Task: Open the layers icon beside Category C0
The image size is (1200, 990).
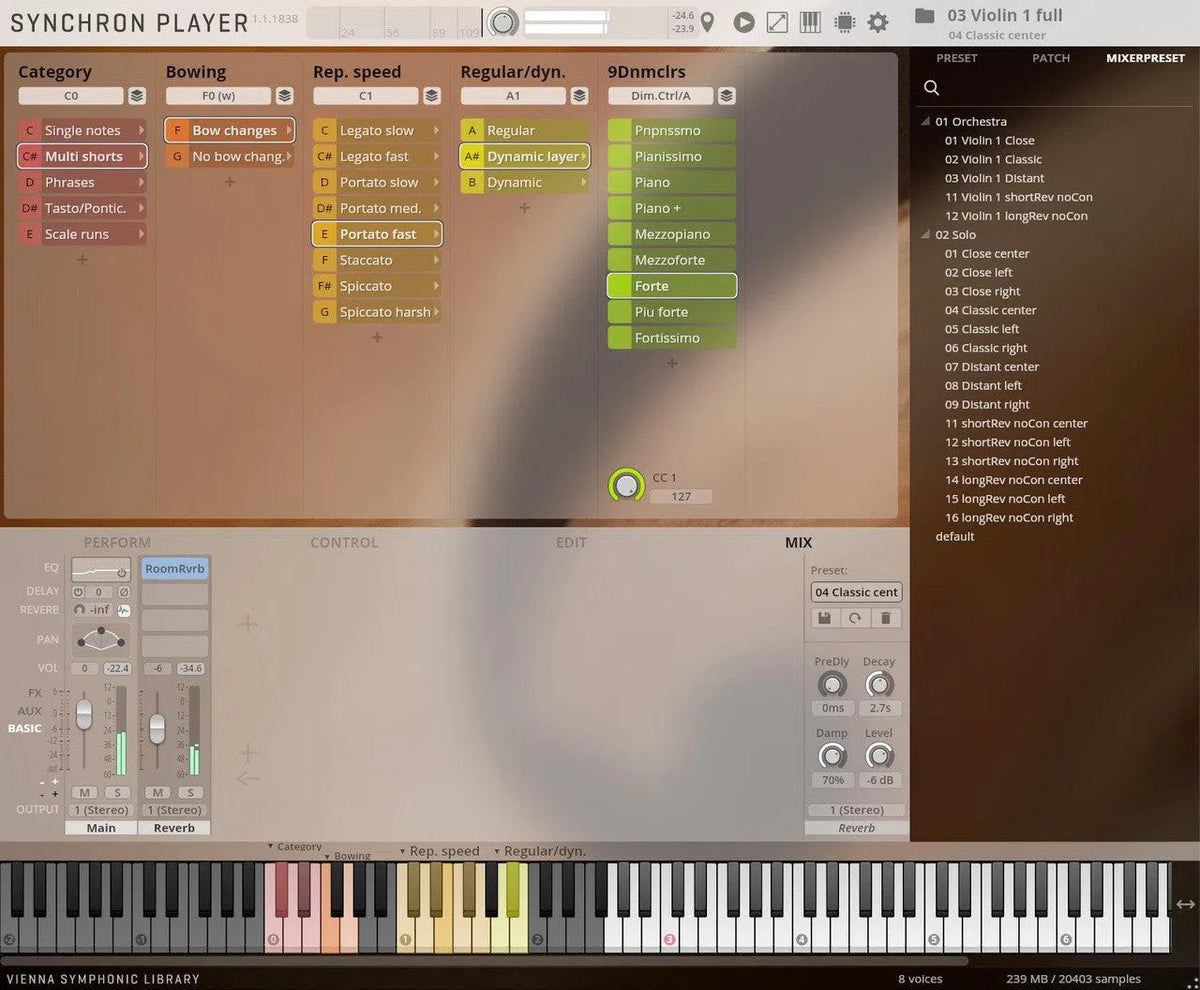Action: coord(137,96)
